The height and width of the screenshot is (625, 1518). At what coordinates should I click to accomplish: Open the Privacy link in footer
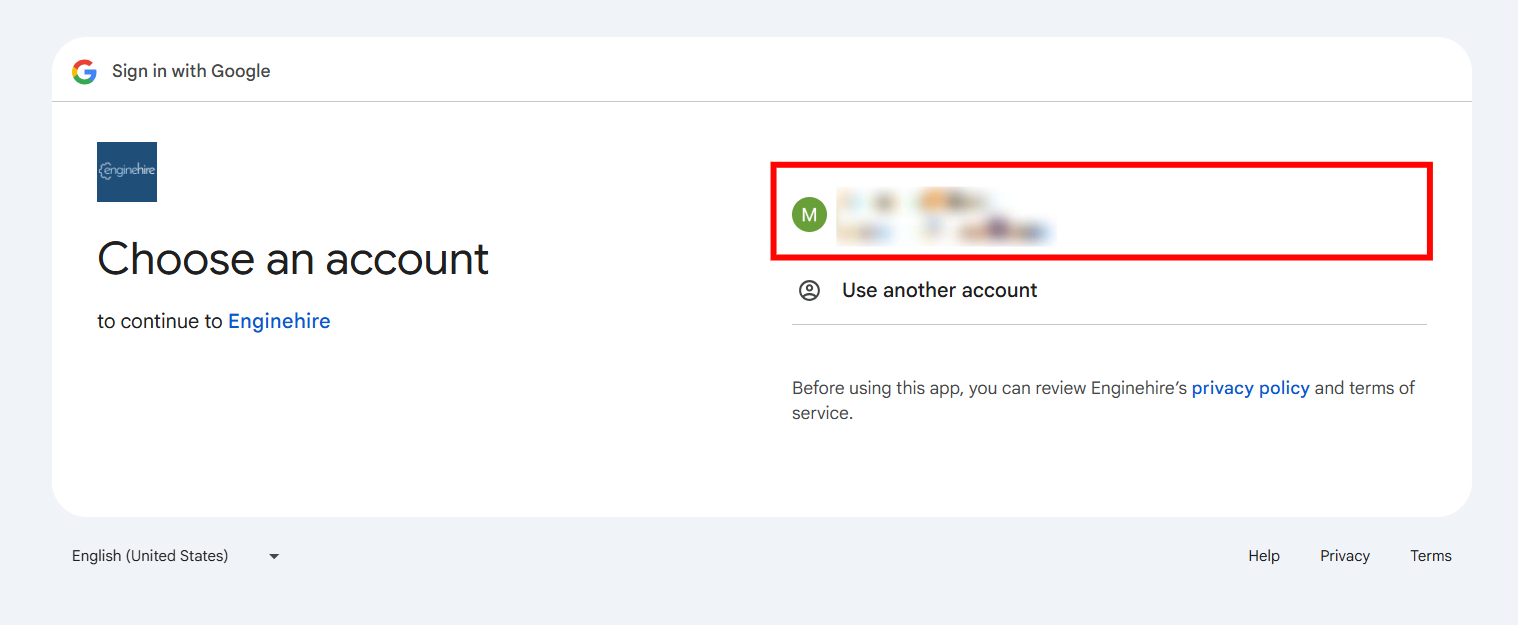click(1345, 556)
